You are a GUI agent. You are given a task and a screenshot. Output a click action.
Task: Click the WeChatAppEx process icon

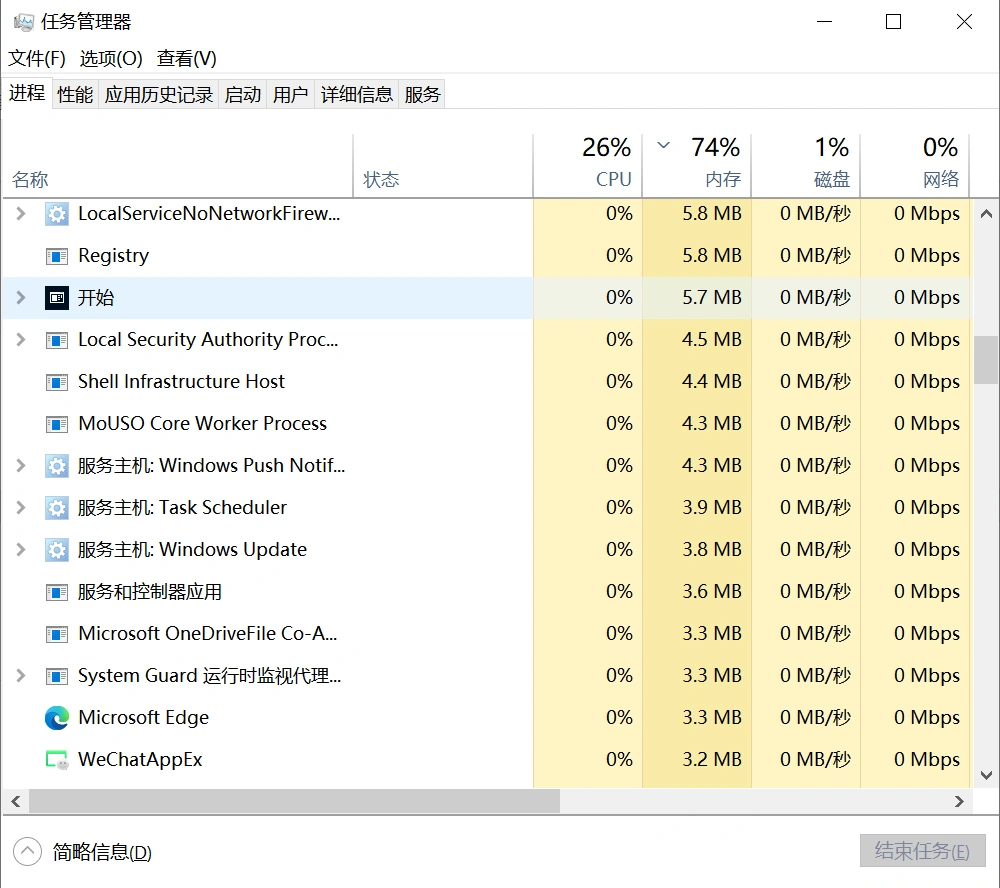coord(57,760)
